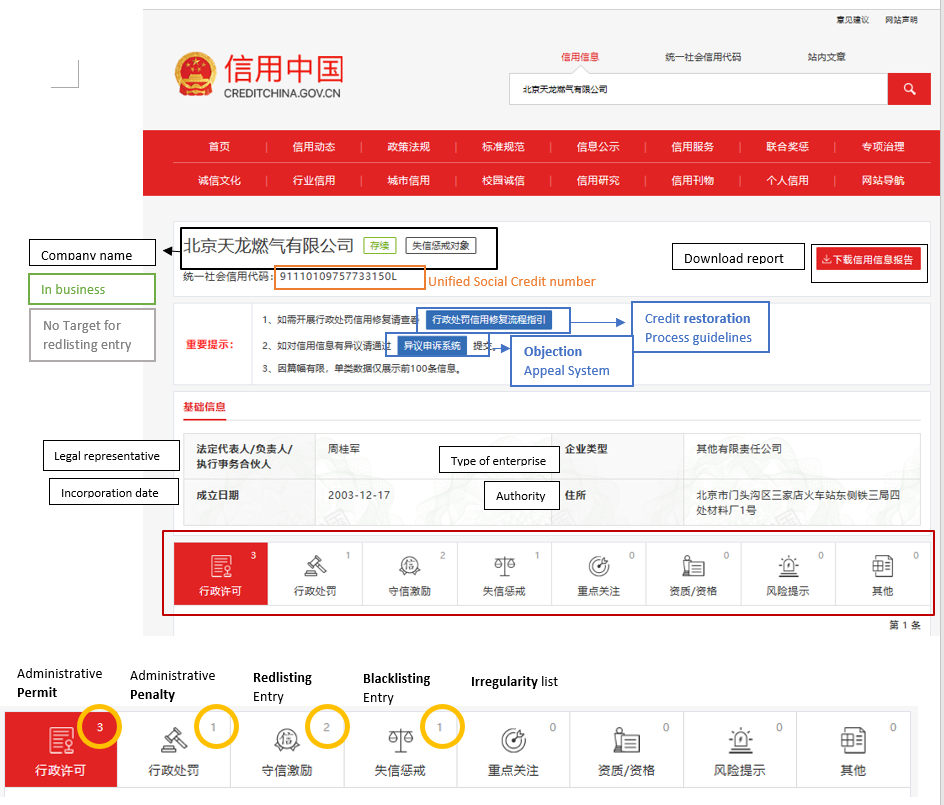Click the 资质/资格 qualifications icon
This screenshot has height=805, width=944.
pos(692,573)
